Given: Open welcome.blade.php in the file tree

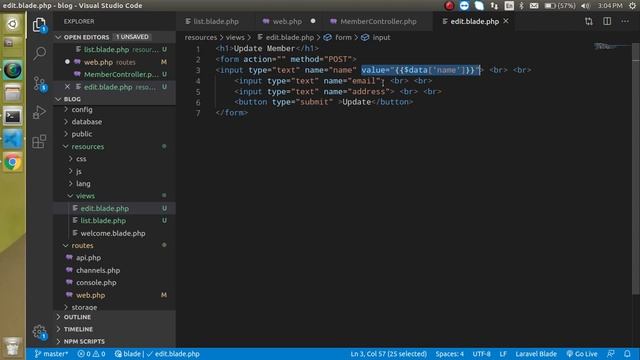Looking at the screenshot, I should click(x=113, y=233).
